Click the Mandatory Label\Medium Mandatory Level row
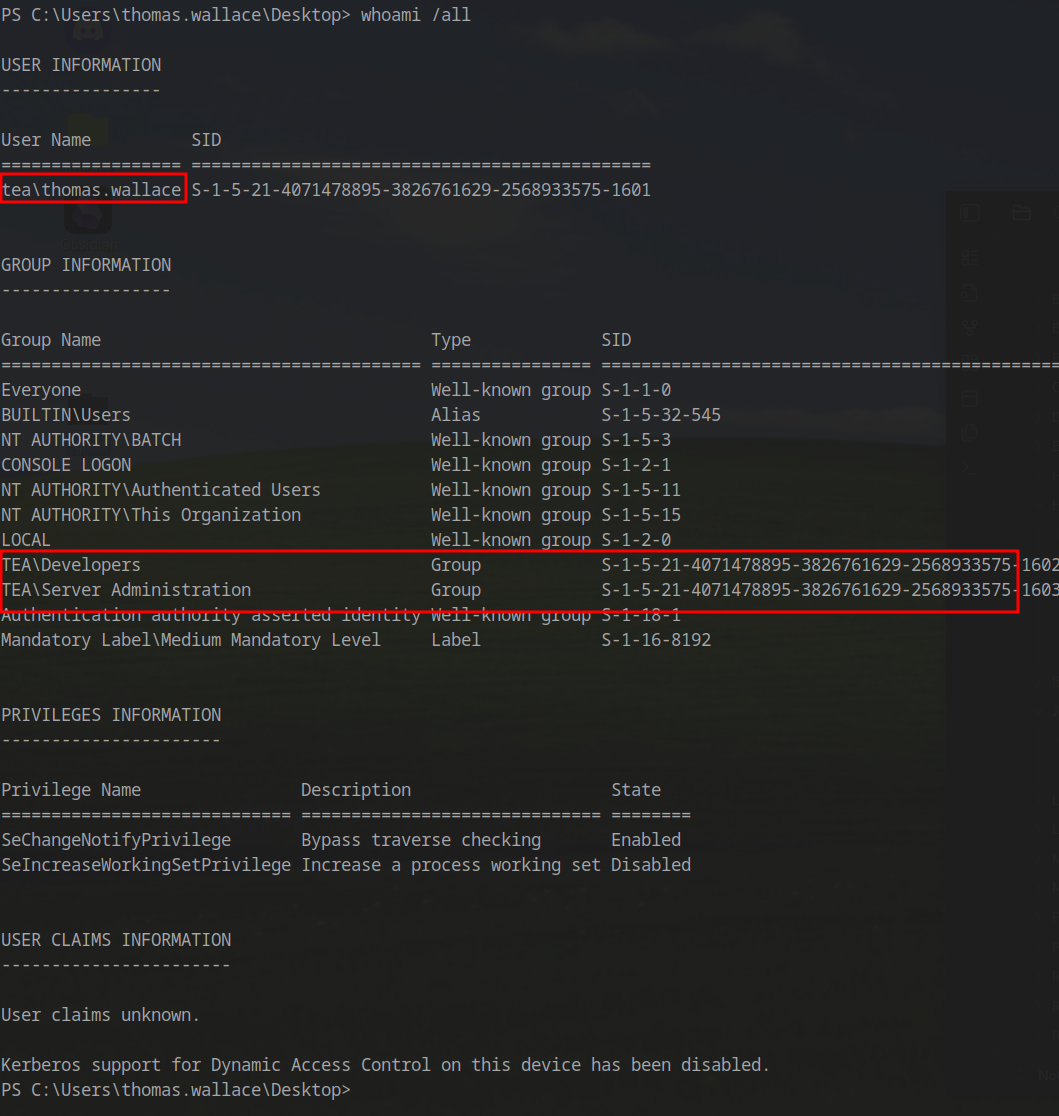 (x=190, y=640)
